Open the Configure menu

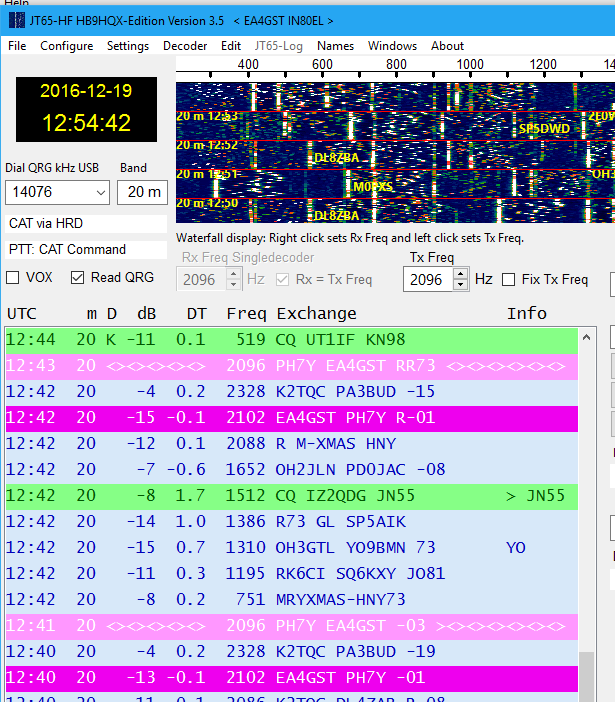(x=66, y=46)
